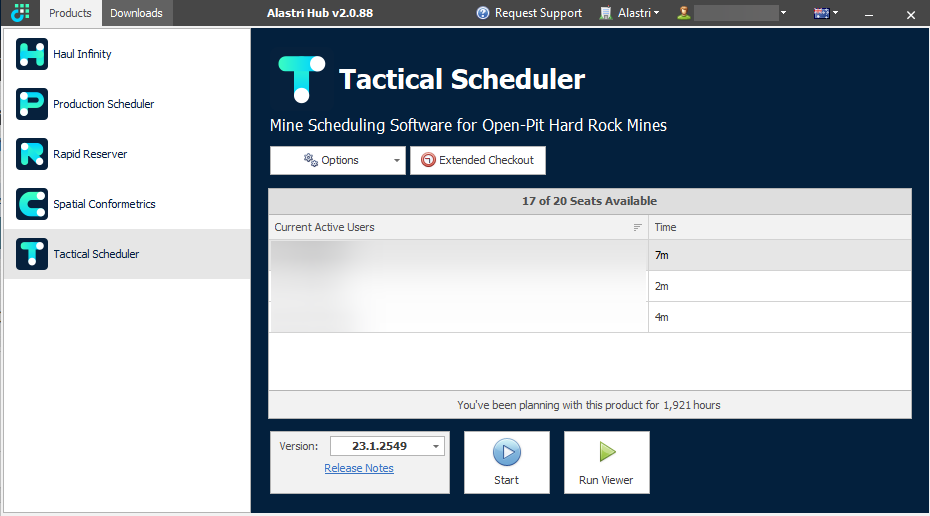Click the Alastri Hub v2.0.88 title text

click(x=320, y=13)
